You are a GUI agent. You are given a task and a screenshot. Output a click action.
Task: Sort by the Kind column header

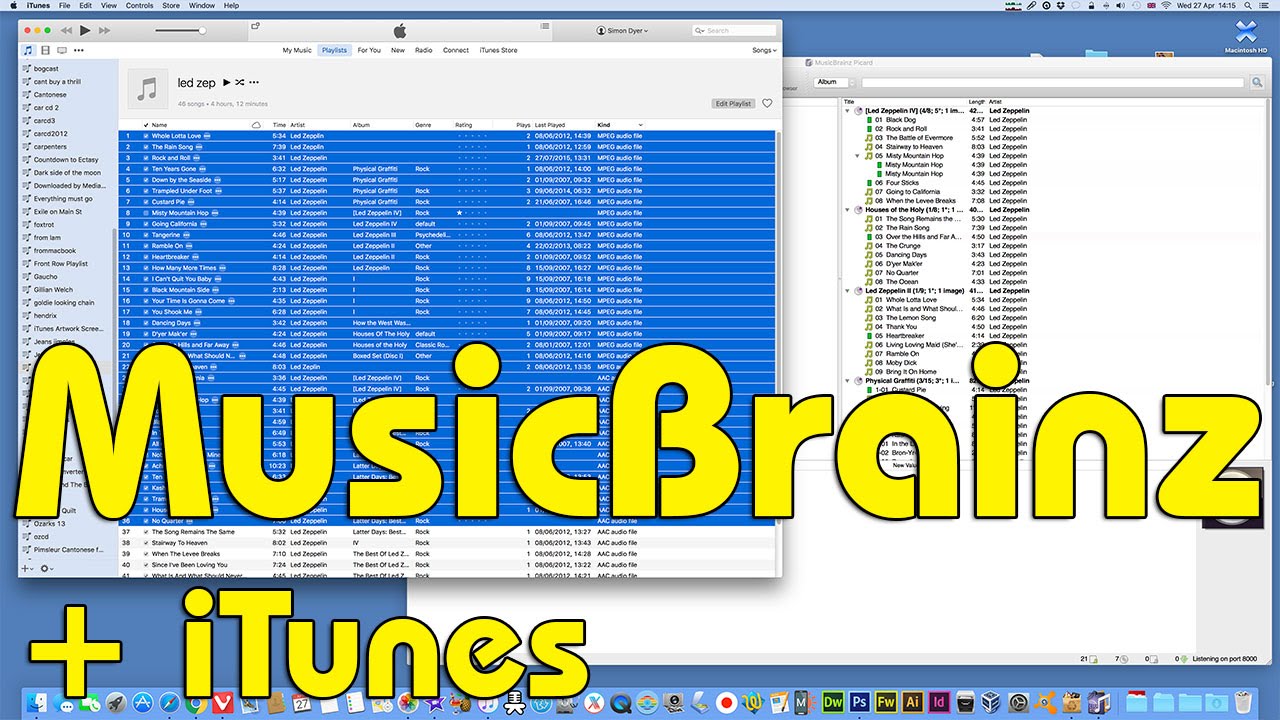[x=620, y=125]
